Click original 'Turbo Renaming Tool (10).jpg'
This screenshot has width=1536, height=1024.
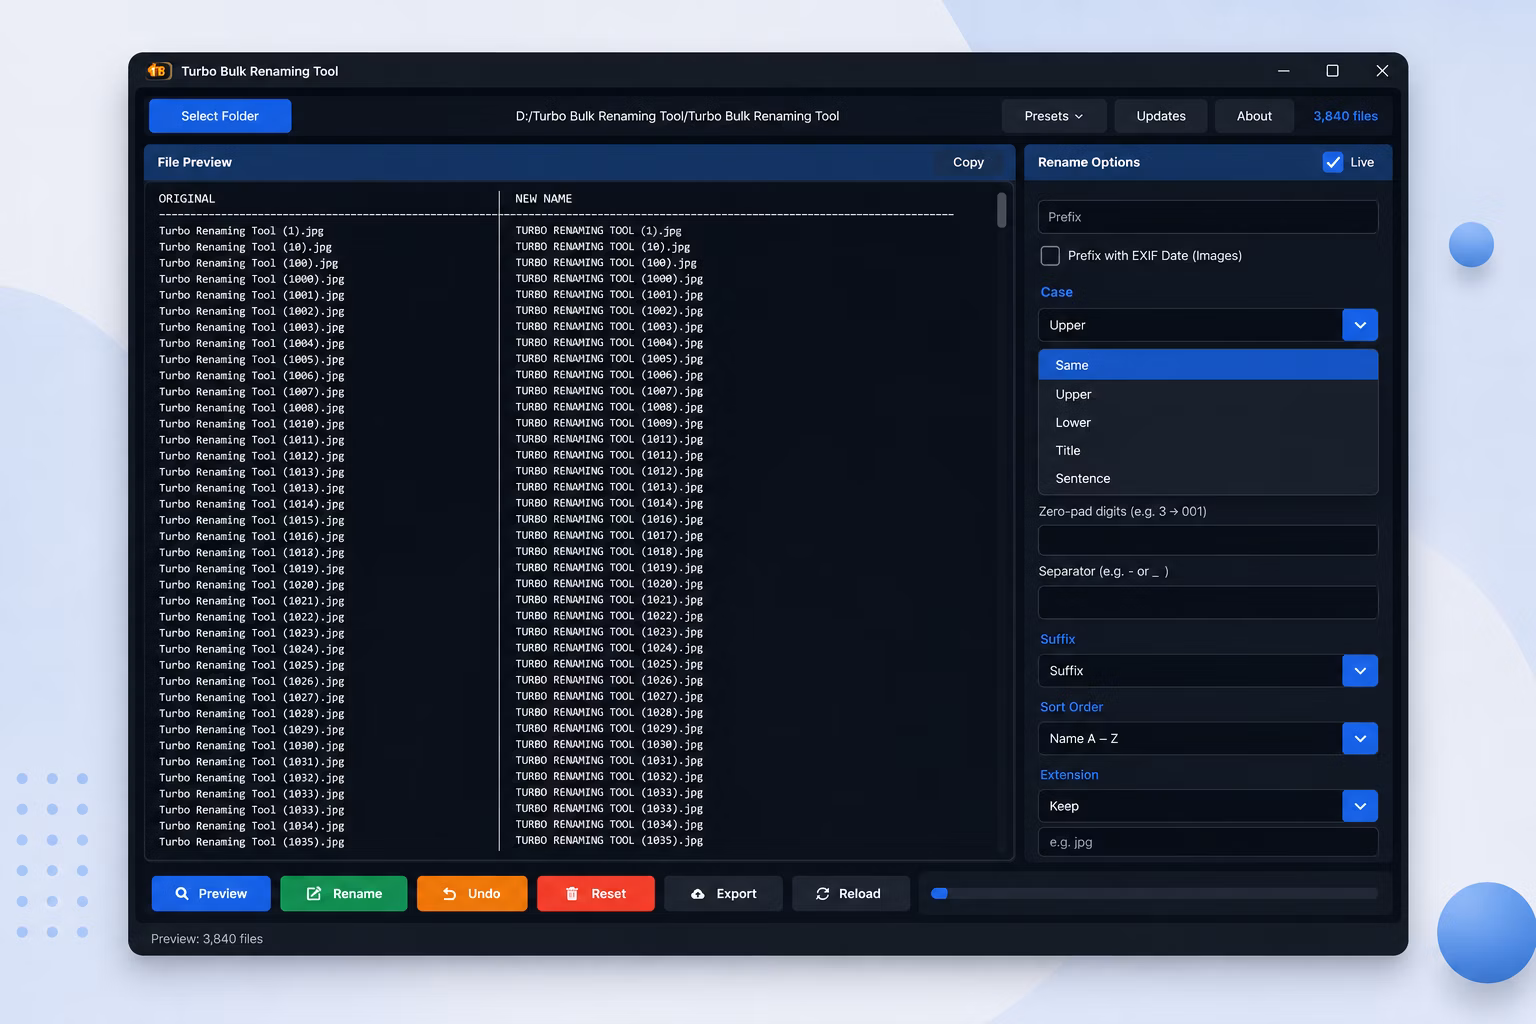tap(245, 247)
